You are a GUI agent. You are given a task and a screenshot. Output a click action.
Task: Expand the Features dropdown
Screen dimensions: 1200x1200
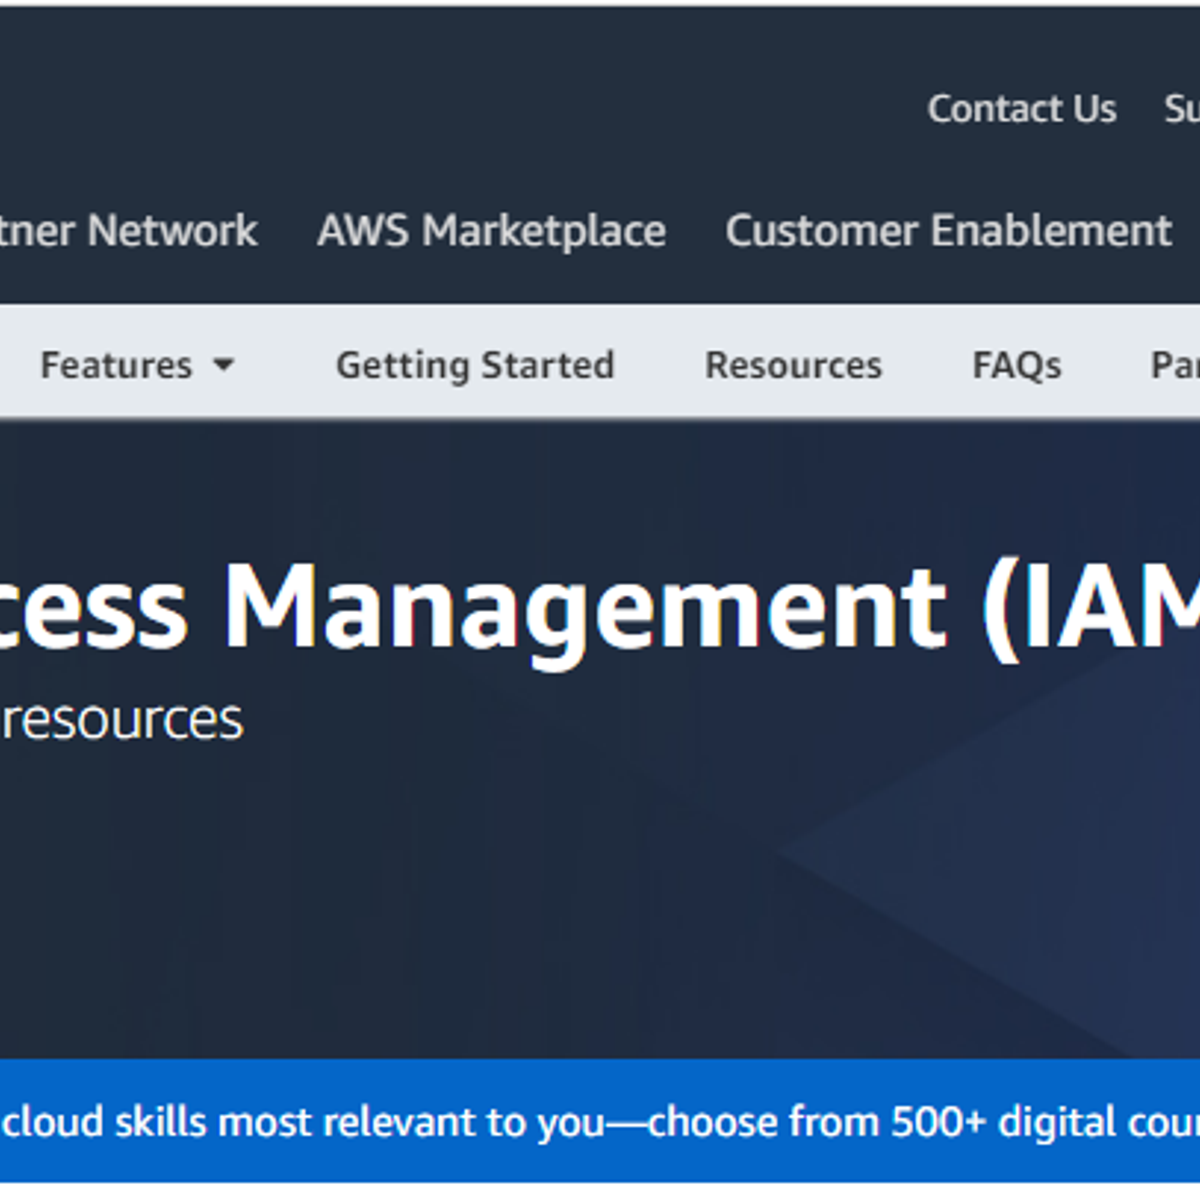(x=137, y=365)
